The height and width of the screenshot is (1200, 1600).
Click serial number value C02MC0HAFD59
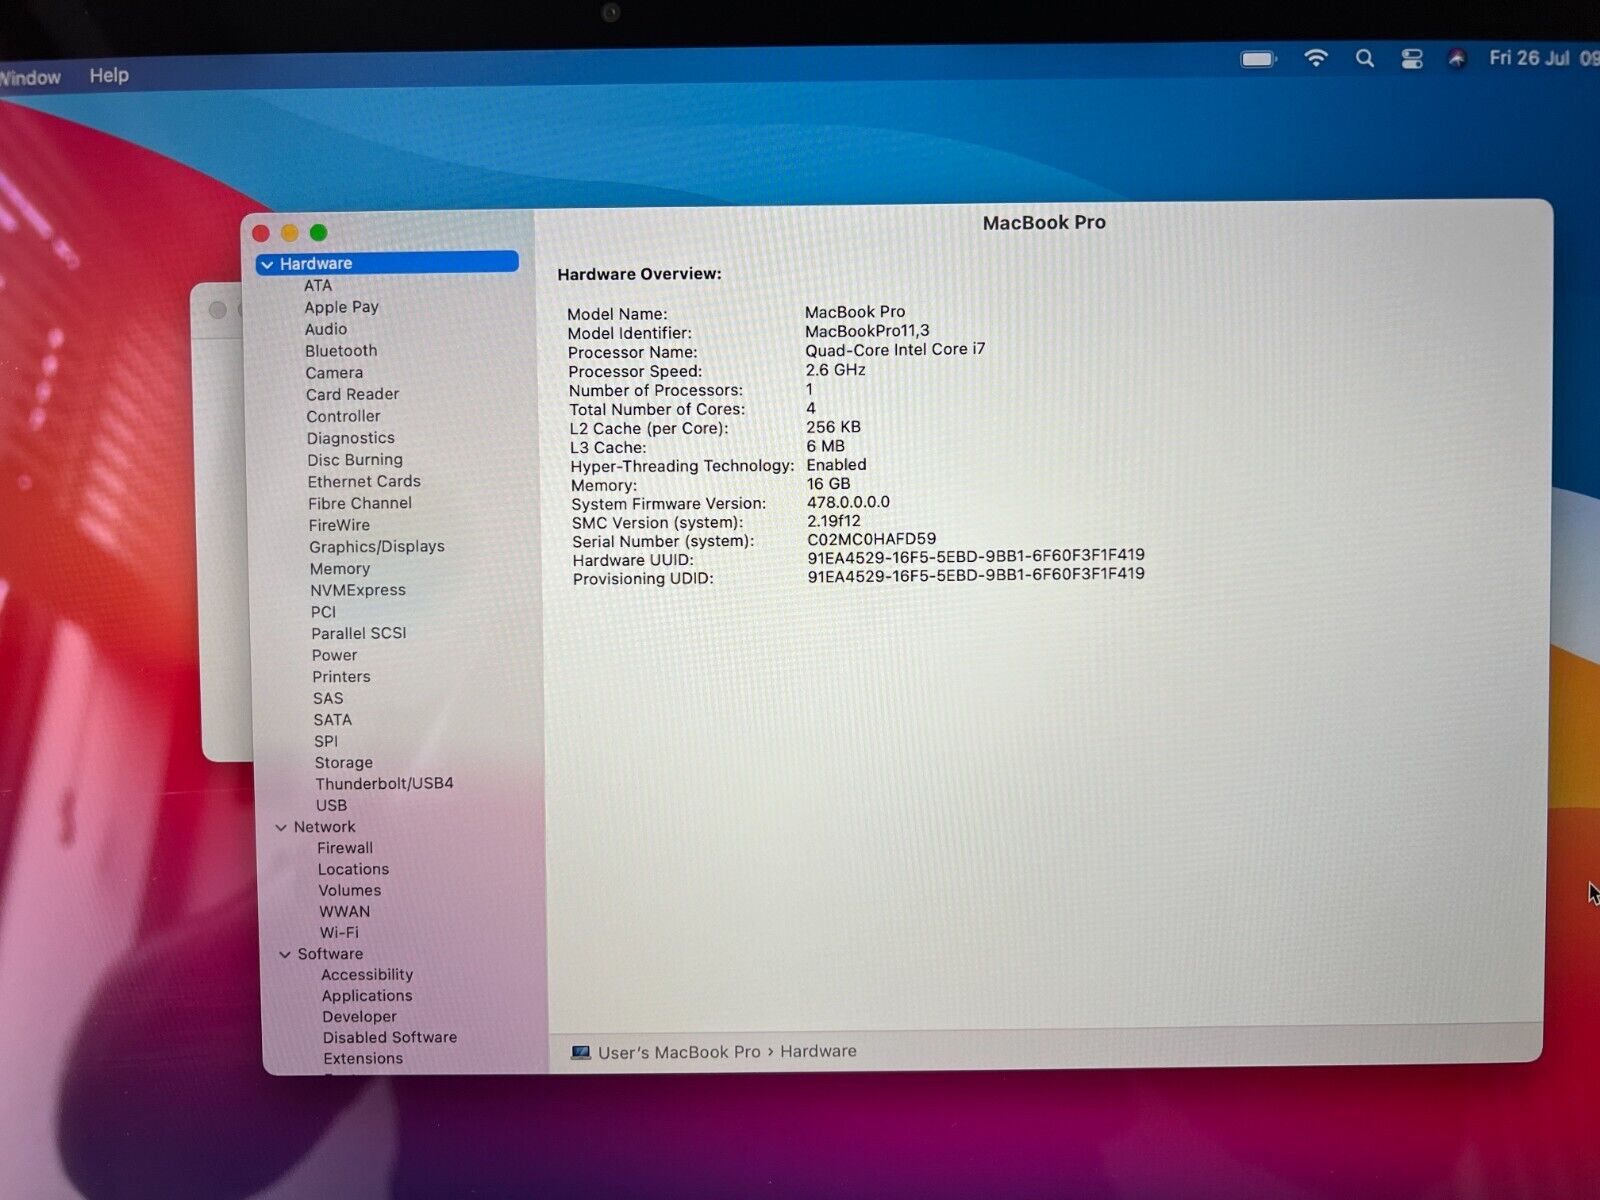(871, 539)
